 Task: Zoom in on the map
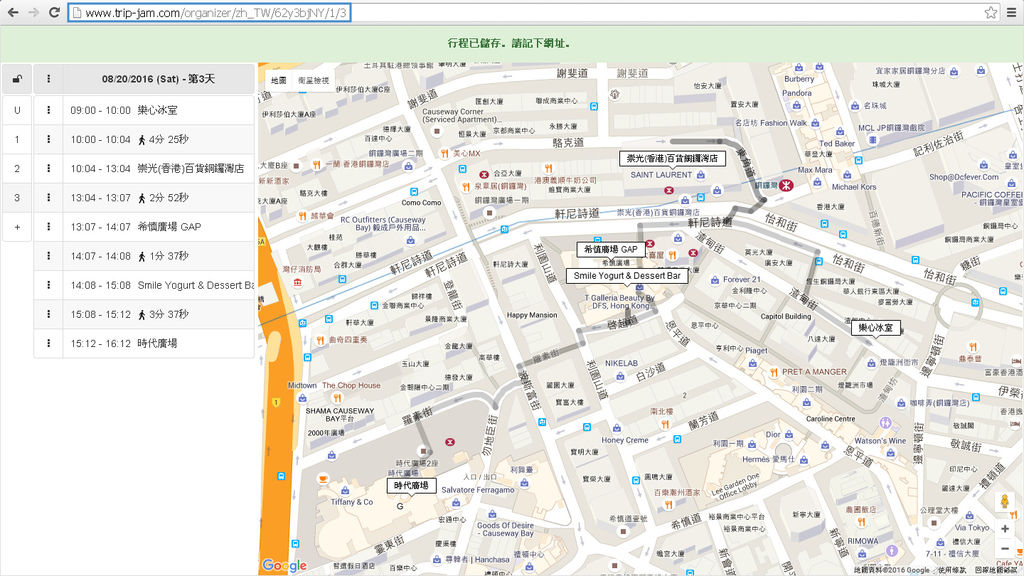(x=1005, y=528)
